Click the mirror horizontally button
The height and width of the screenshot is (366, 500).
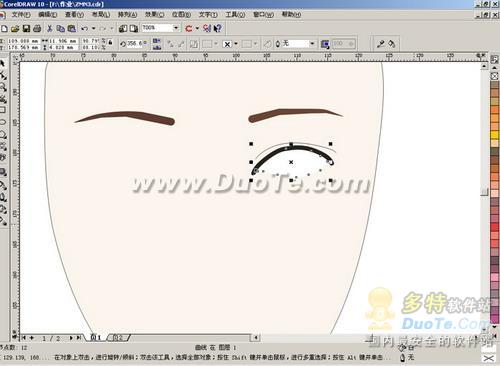point(157,41)
